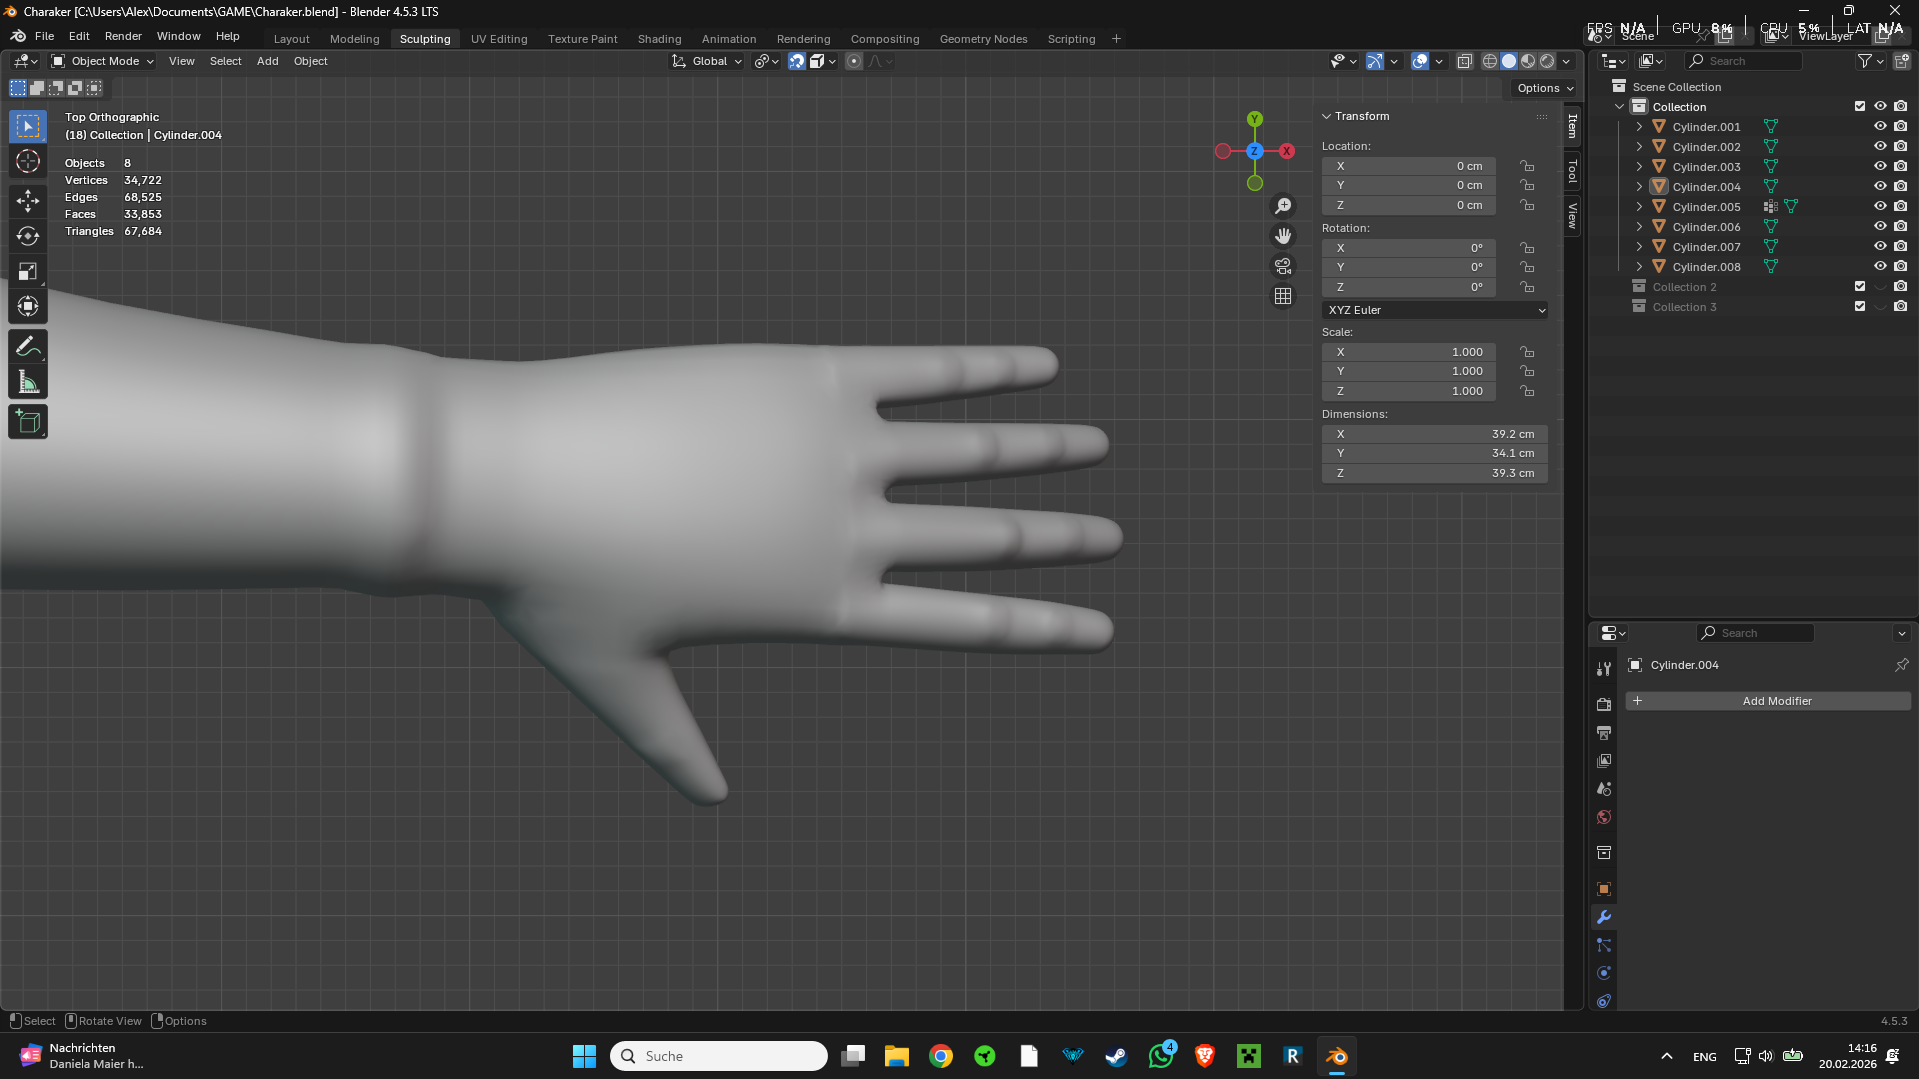Viewport: 1919px width, 1079px height.
Task: Click the pan view hand icon
Action: (1283, 236)
